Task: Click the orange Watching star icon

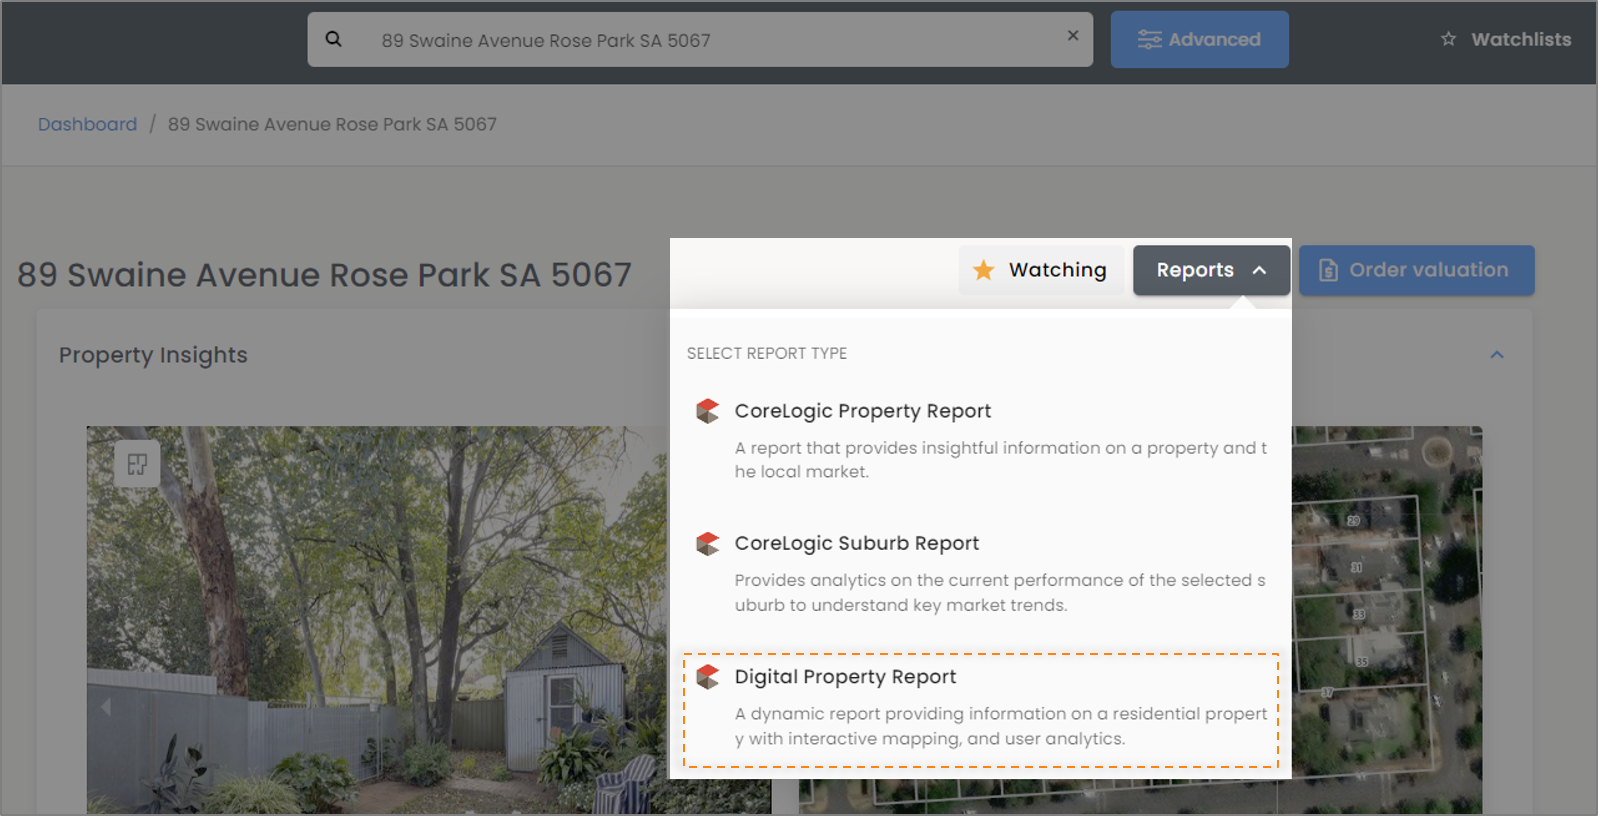Action: coord(984,270)
